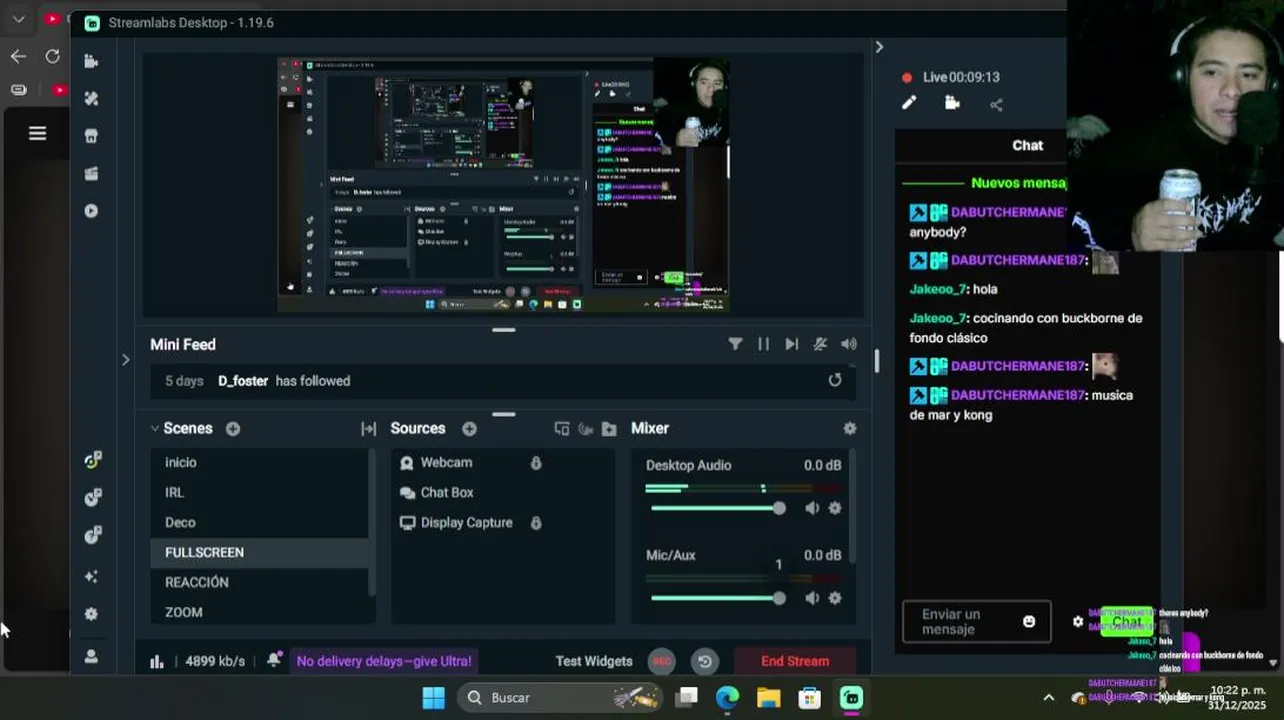
Task: Open the performance stats bar-chart icon
Action: pos(157,661)
